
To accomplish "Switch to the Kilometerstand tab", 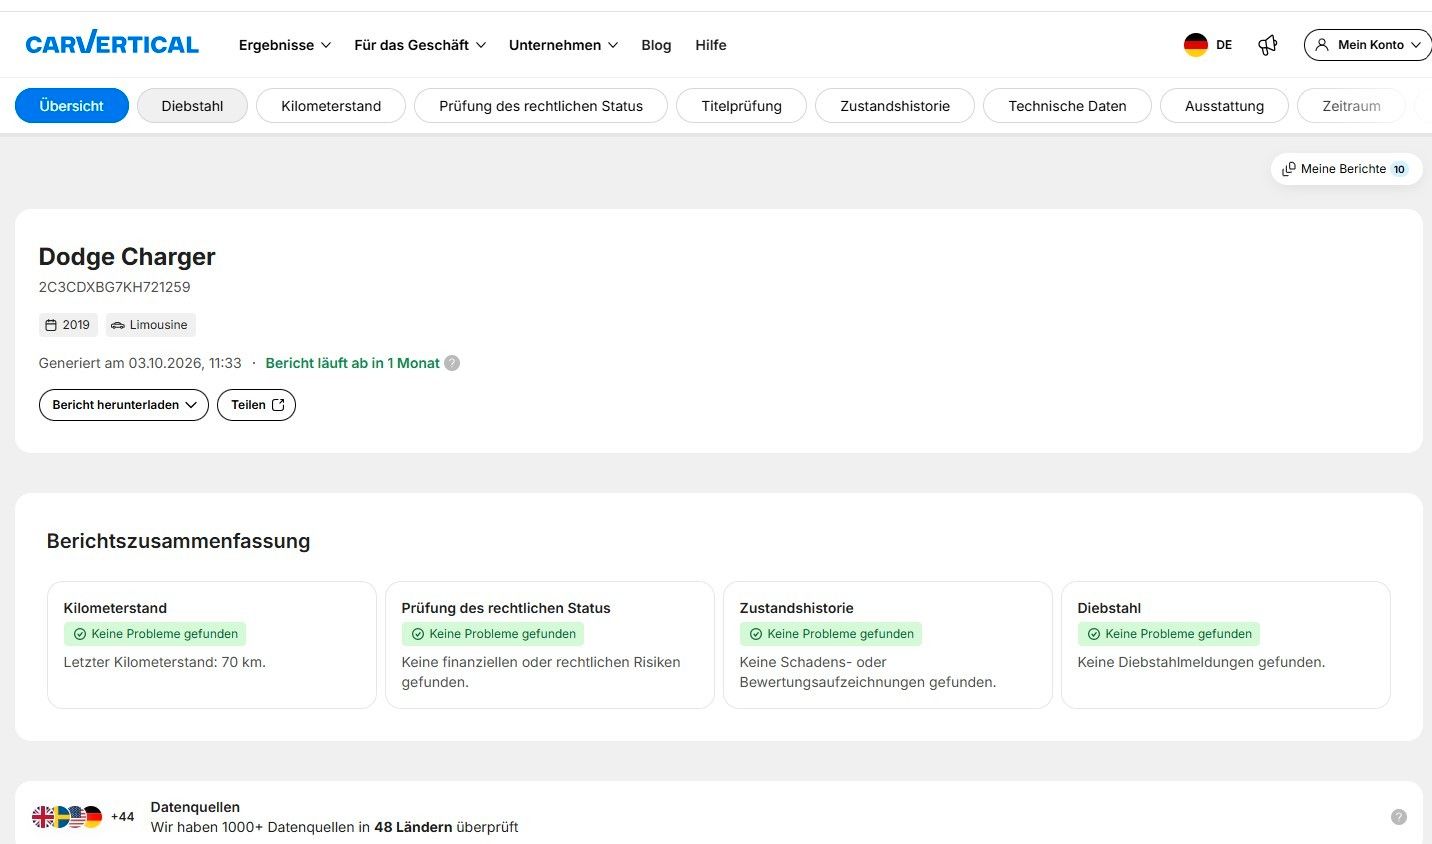I will tap(331, 106).
